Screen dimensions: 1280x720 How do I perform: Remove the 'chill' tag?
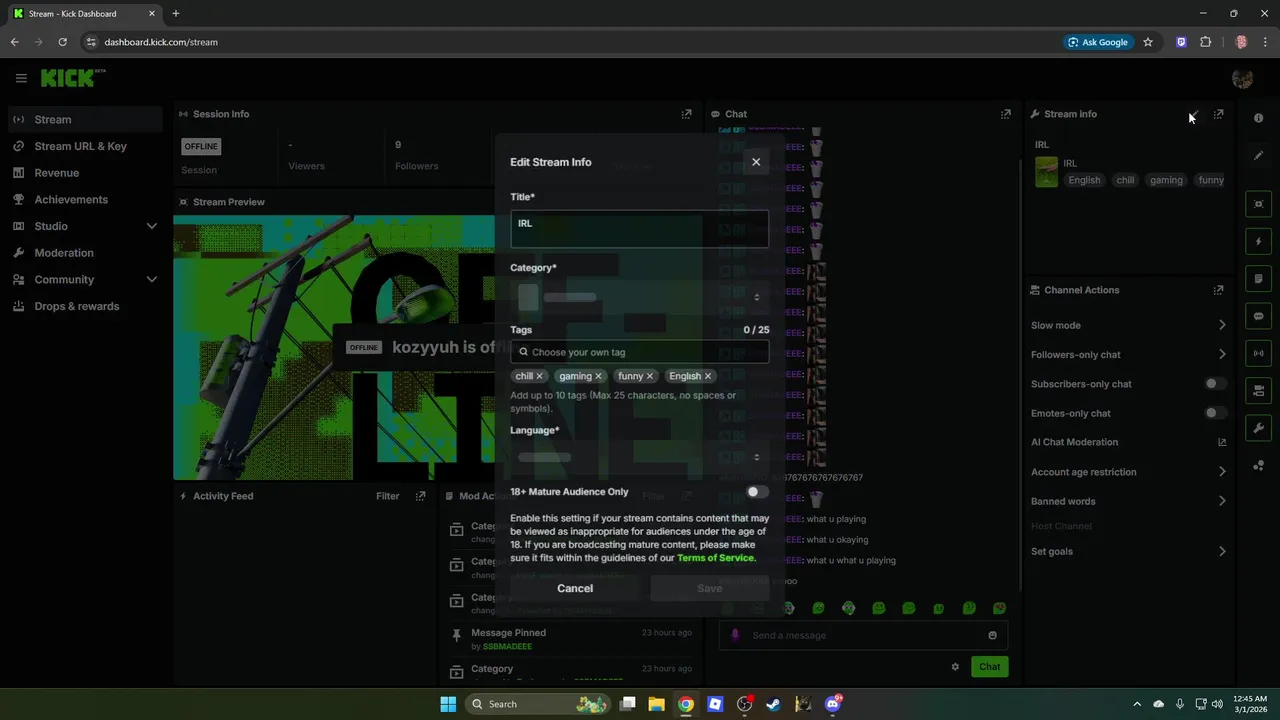(x=539, y=376)
